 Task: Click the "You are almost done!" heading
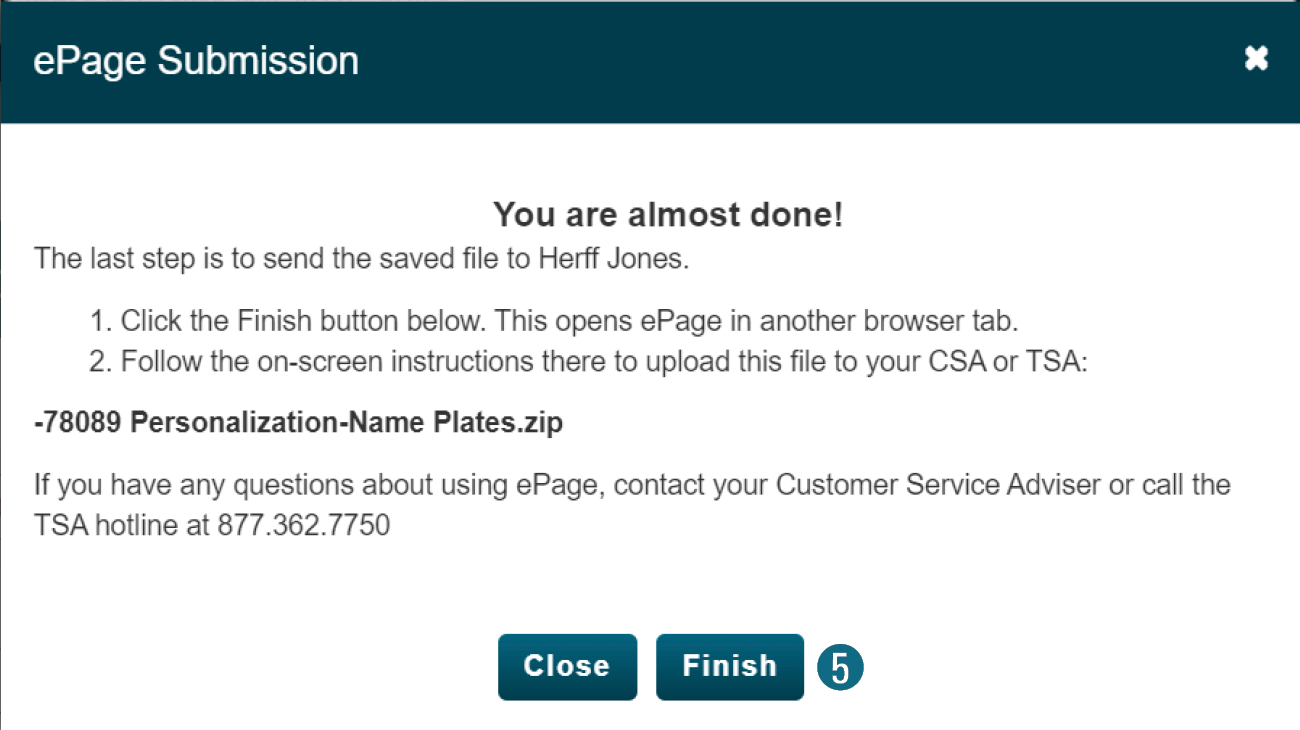coord(668,215)
